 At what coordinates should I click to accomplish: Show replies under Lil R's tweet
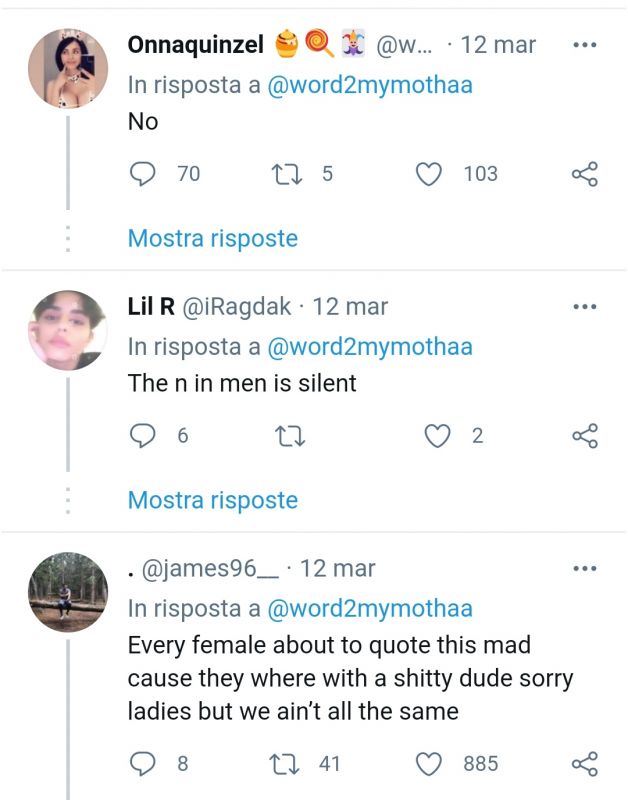pyautogui.click(x=213, y=500)
